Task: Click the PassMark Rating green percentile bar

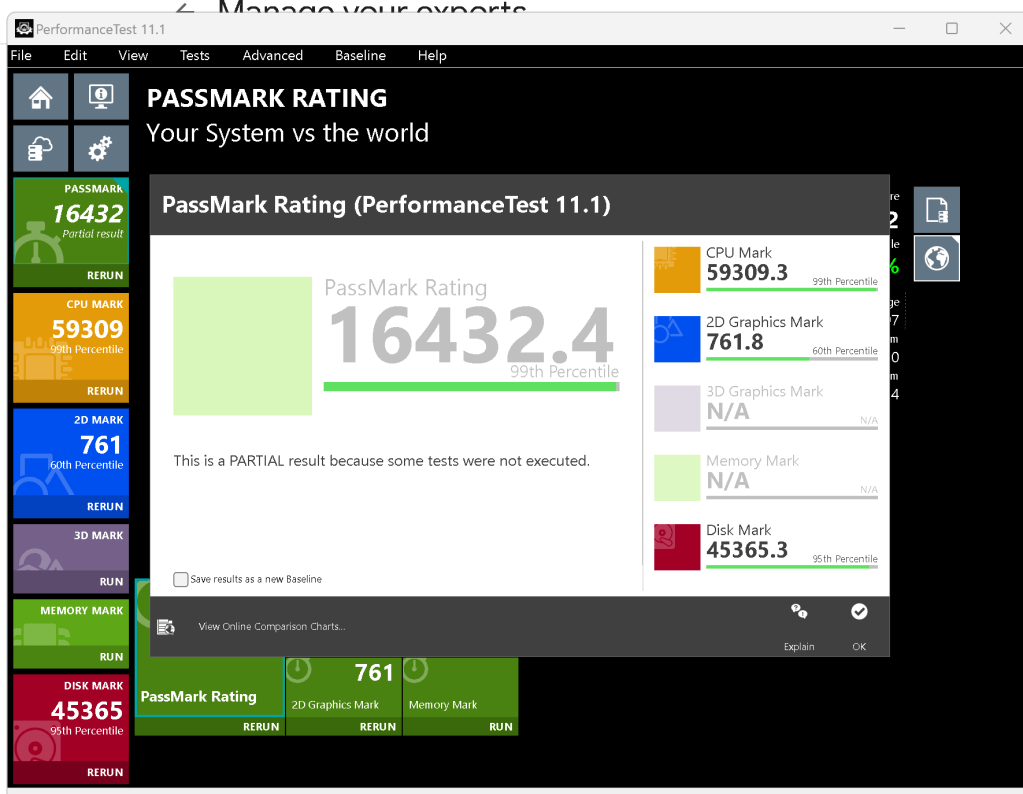Action: click(471, 387)
